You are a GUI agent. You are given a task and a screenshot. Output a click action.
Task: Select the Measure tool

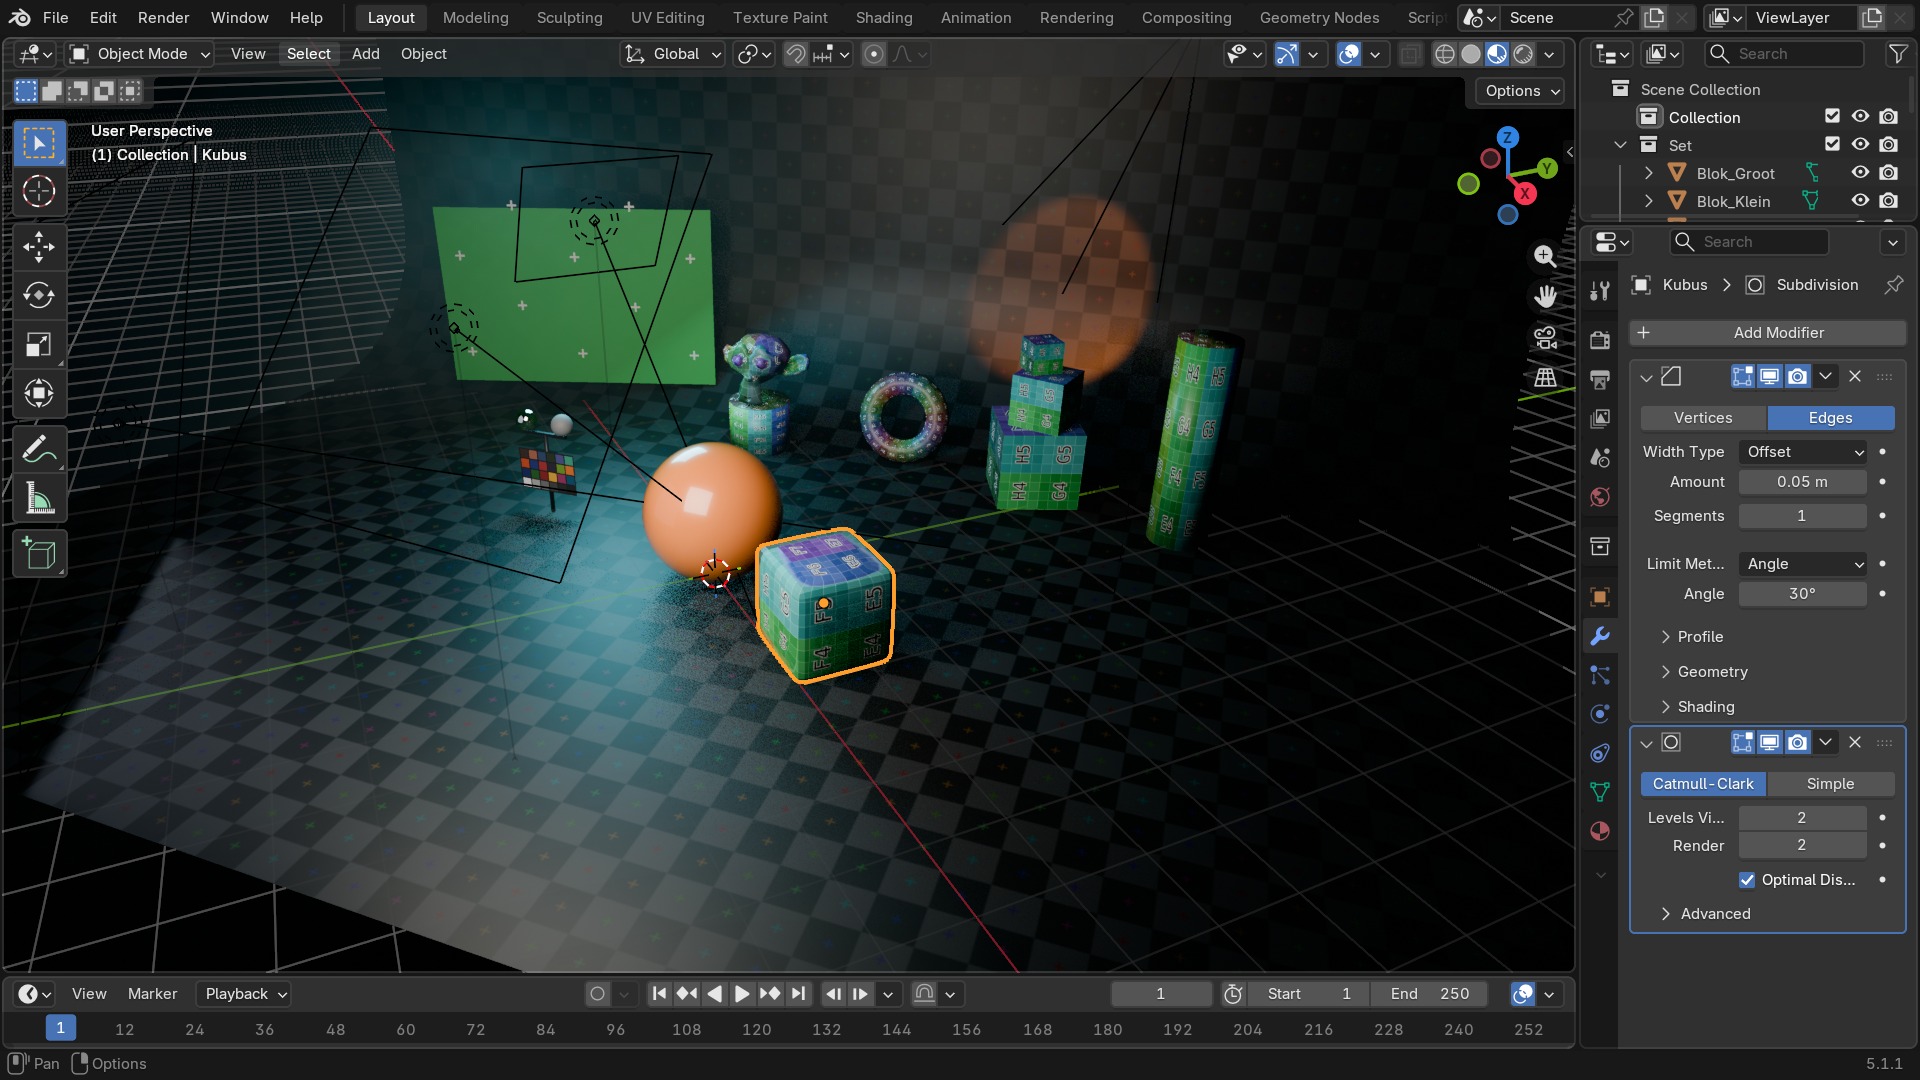[39, 498]
